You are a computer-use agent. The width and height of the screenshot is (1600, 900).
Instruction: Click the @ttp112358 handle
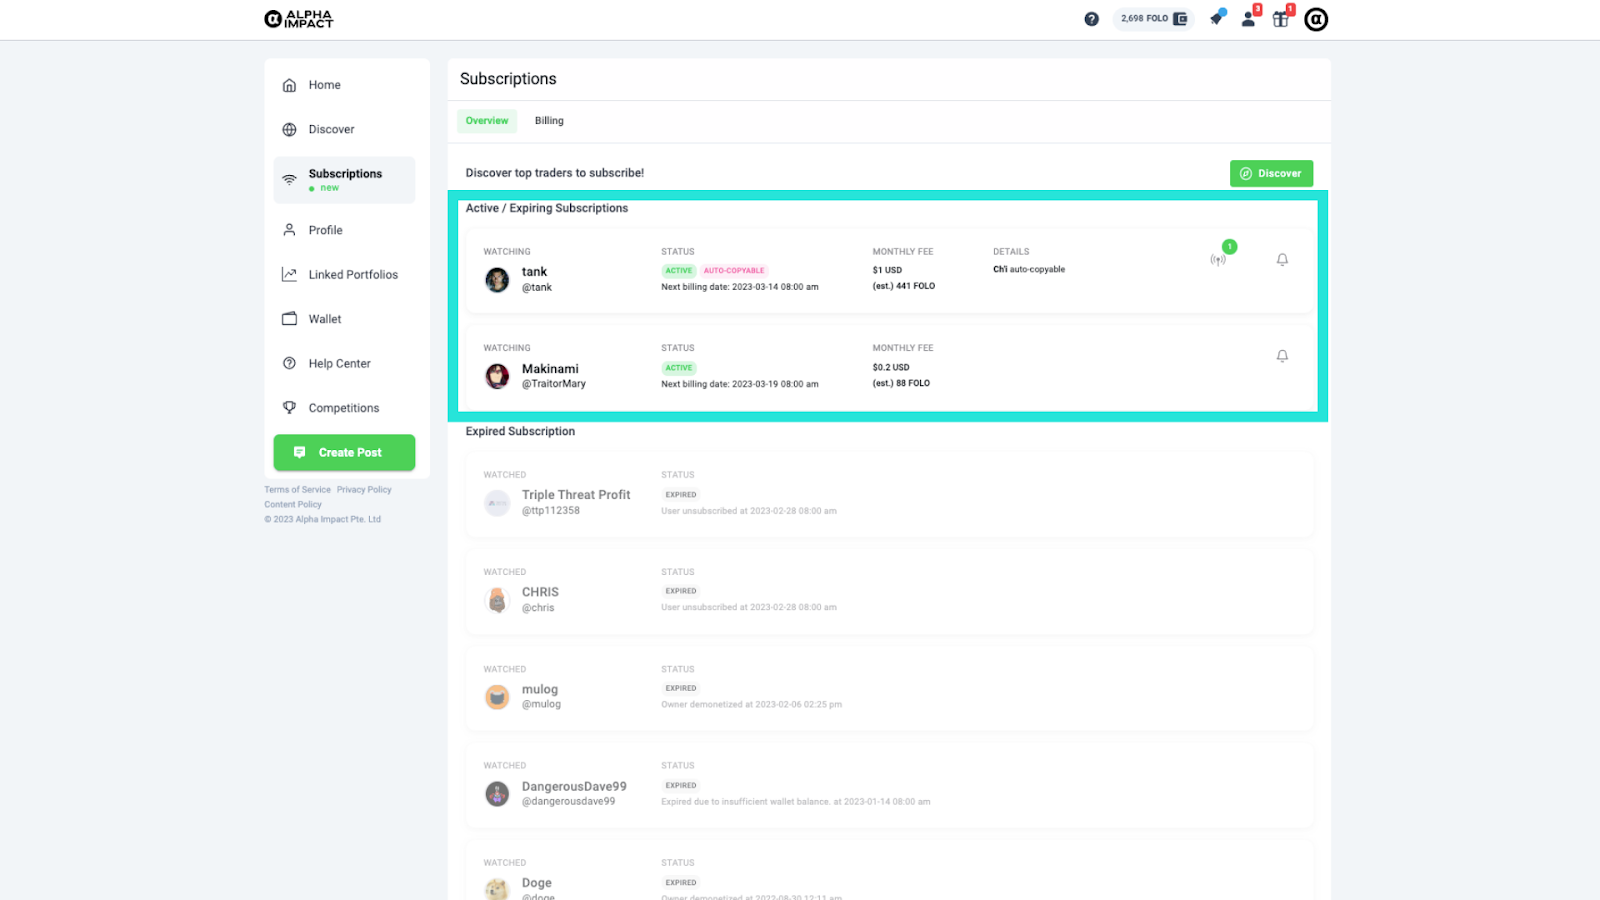(x=551, y=511)
